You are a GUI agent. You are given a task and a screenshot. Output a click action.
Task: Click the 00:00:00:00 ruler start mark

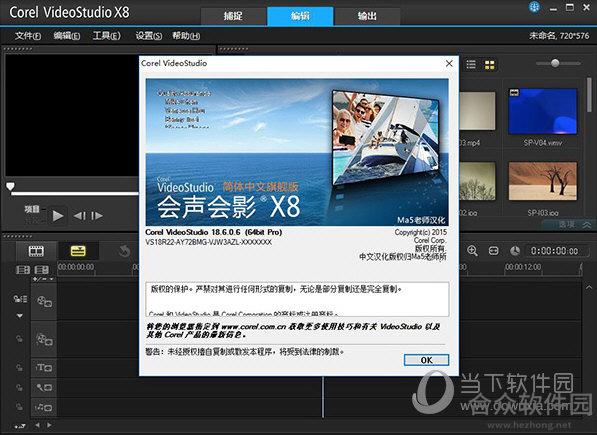76,267
